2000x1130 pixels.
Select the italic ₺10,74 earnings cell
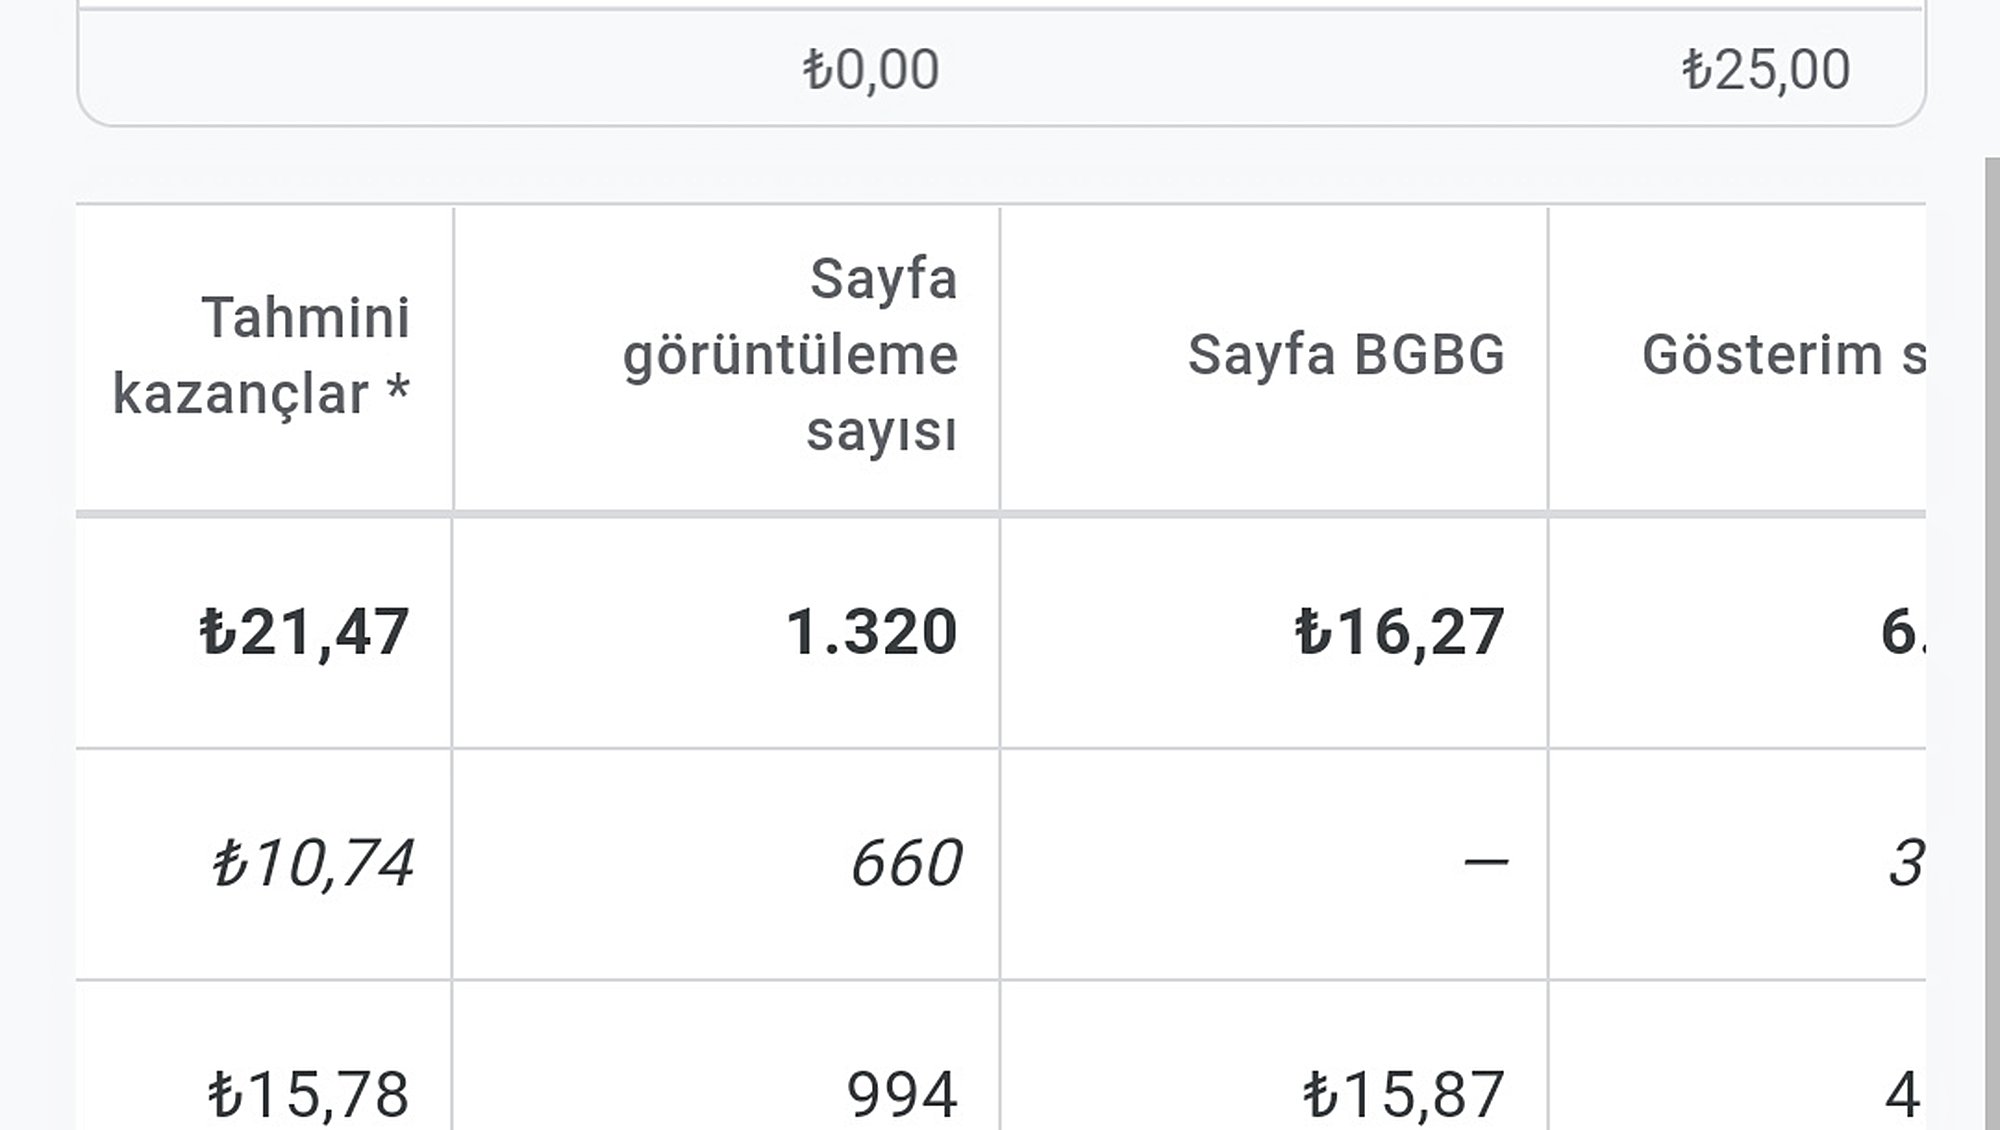point(312,863)
